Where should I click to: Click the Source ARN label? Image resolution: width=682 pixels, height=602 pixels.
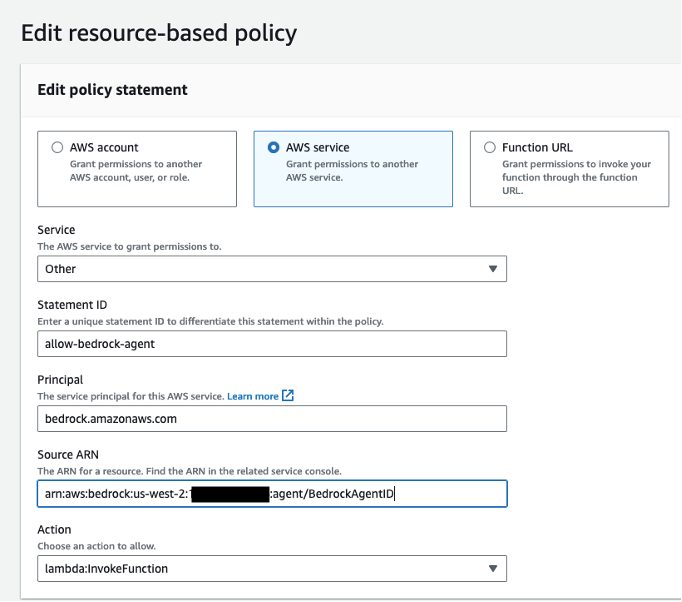[x=68, y=455]
